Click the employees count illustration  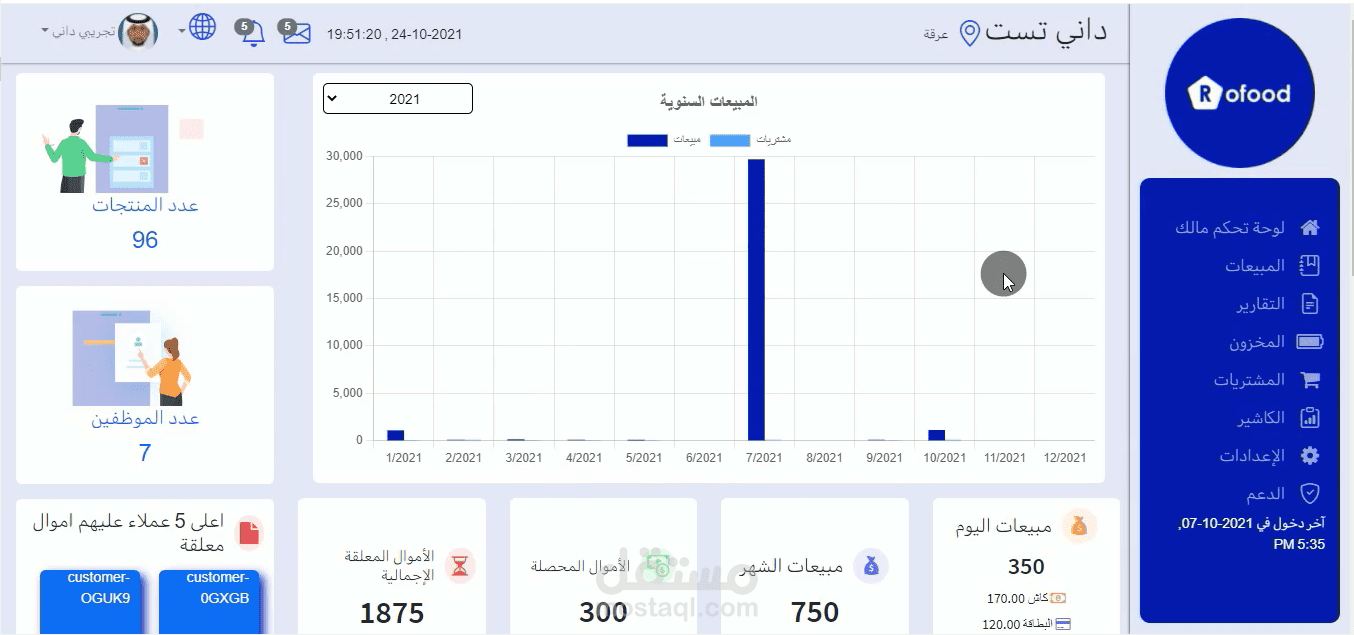(x=132, y=358)
